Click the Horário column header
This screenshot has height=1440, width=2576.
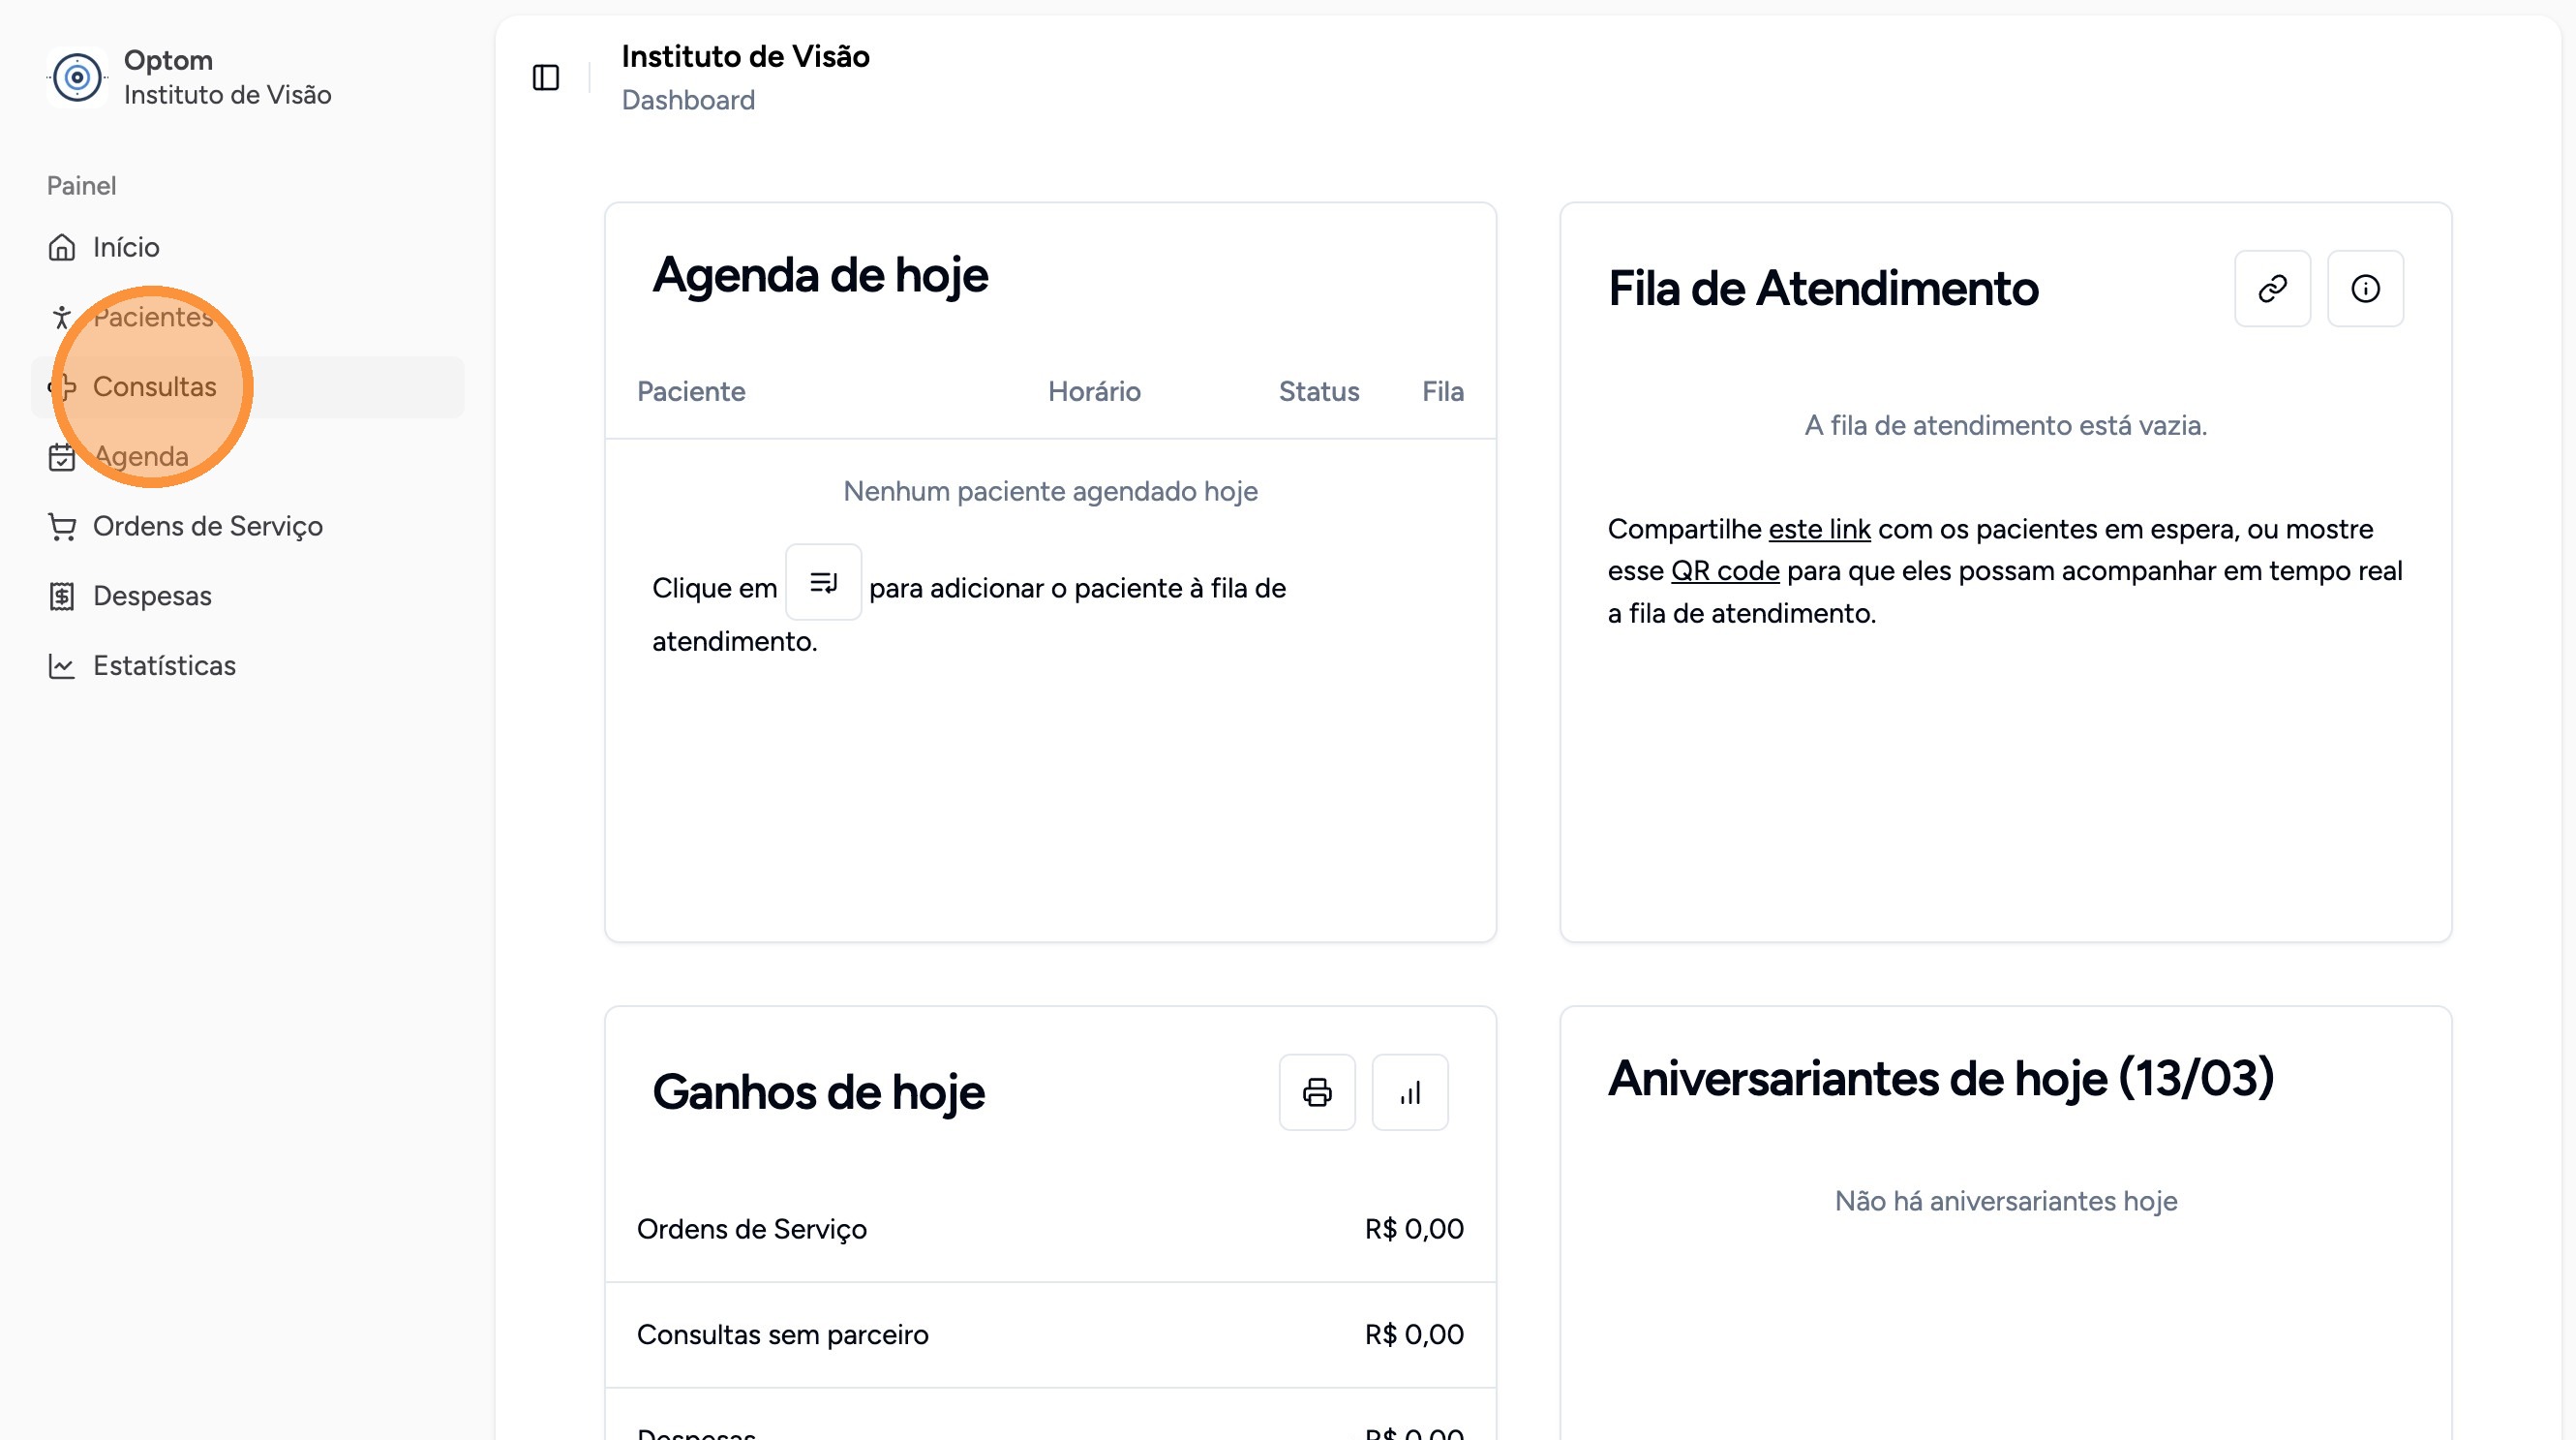click(1094, 391)
